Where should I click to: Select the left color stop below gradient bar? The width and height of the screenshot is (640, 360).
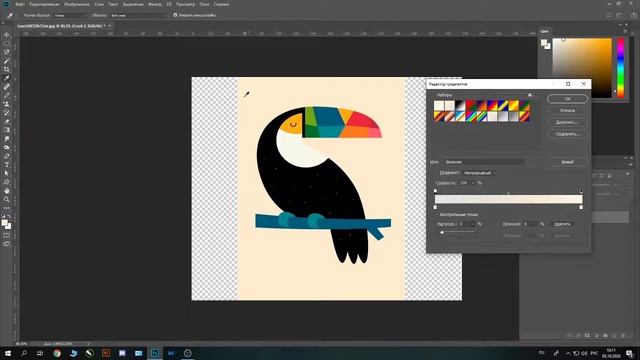(435, 207)
